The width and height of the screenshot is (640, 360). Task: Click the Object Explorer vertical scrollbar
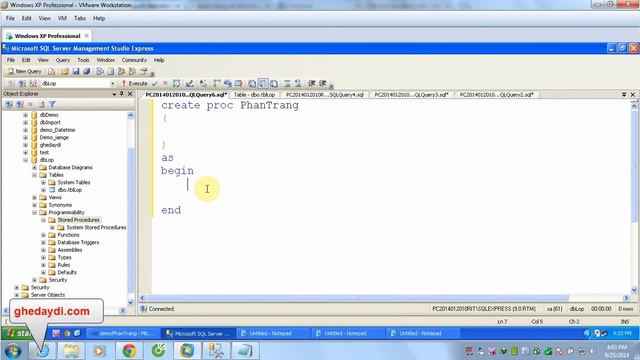[x=131, y=209]
